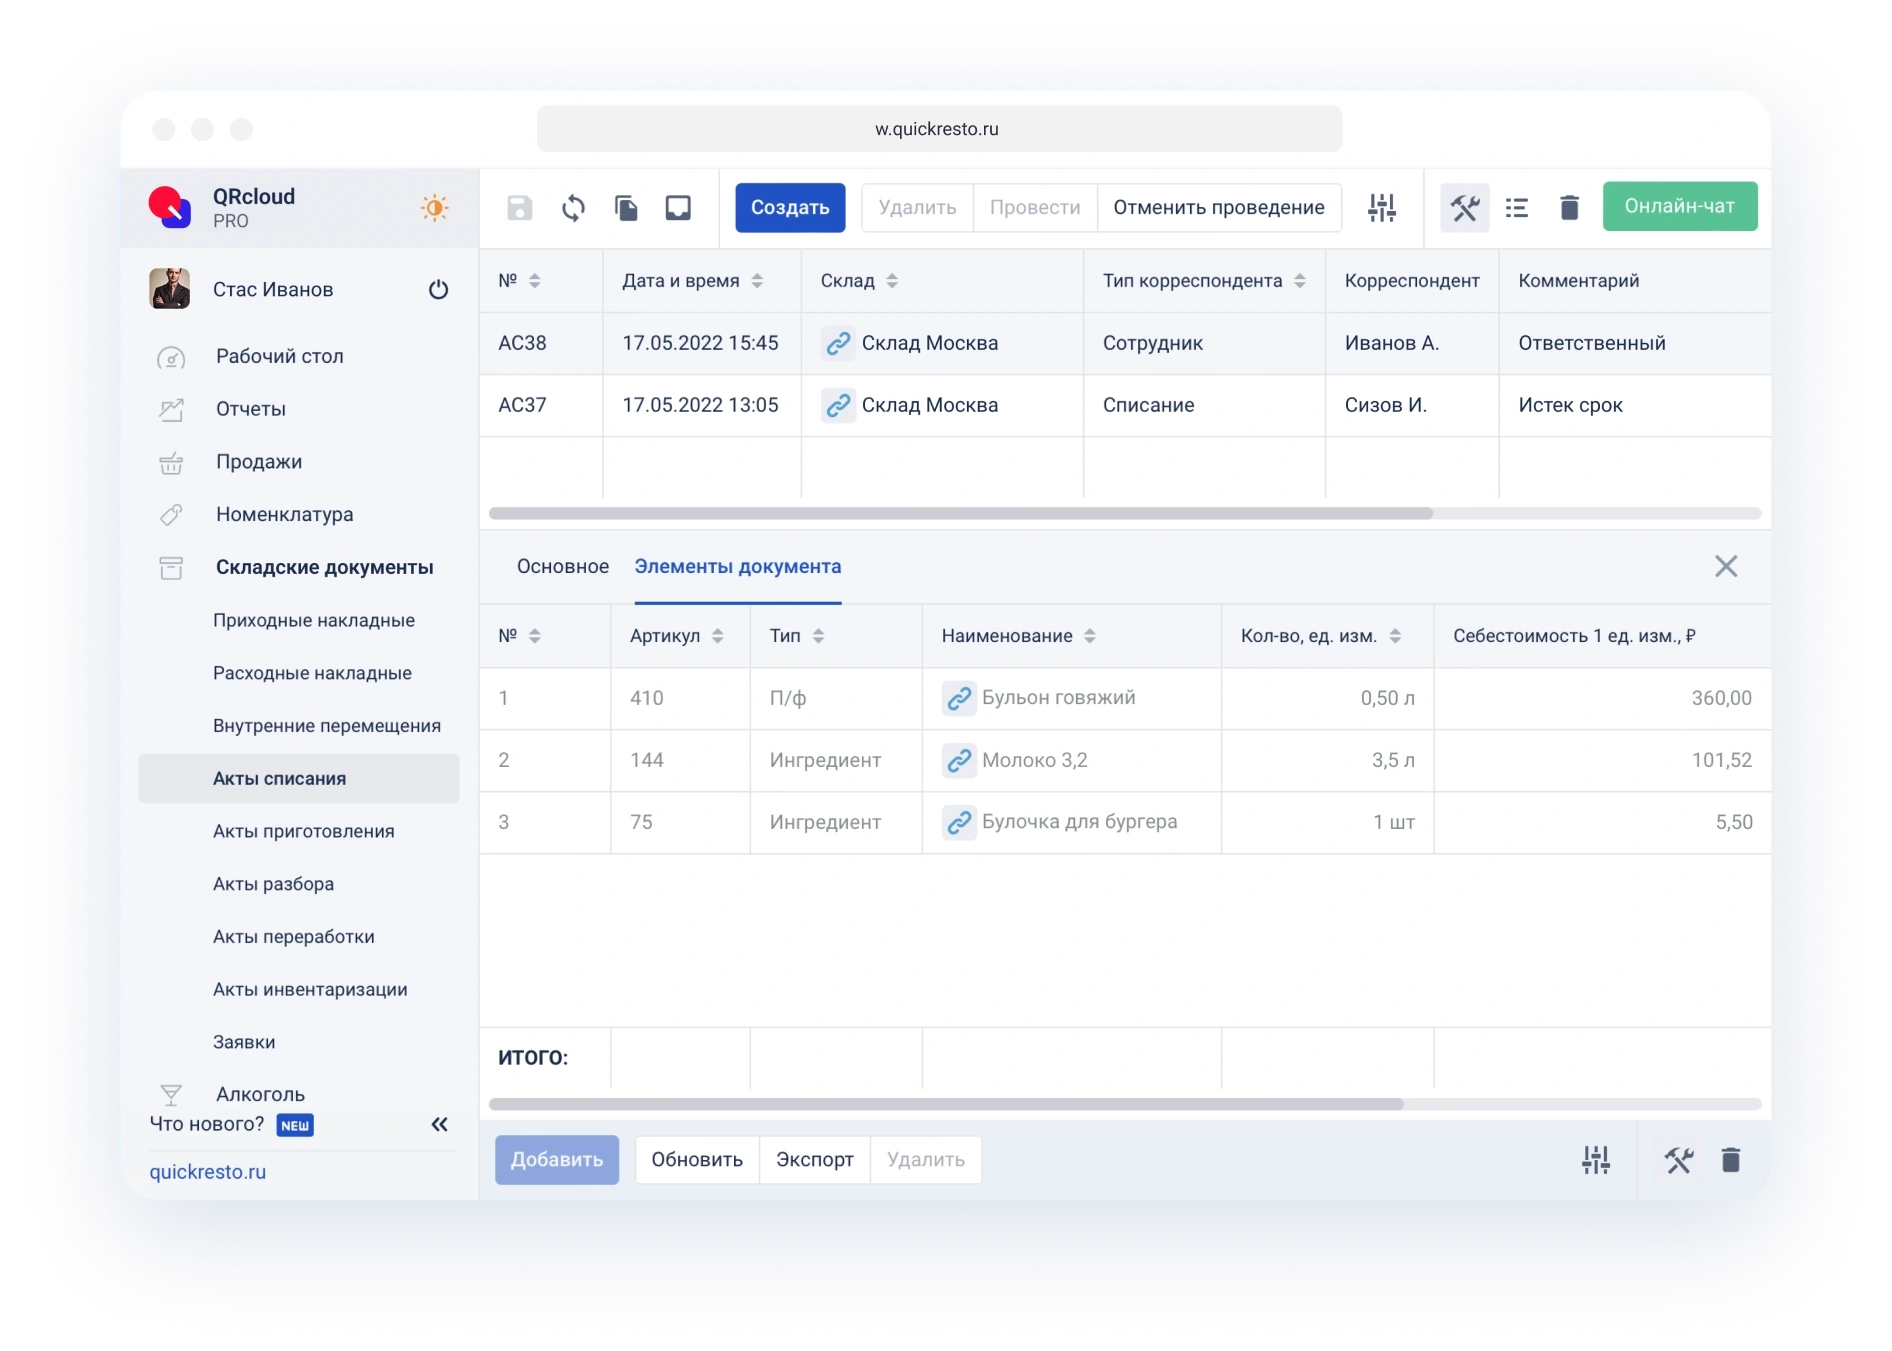
Task: Click the link icon beside Бульон говяжий
Action: (x=959, y=698)
